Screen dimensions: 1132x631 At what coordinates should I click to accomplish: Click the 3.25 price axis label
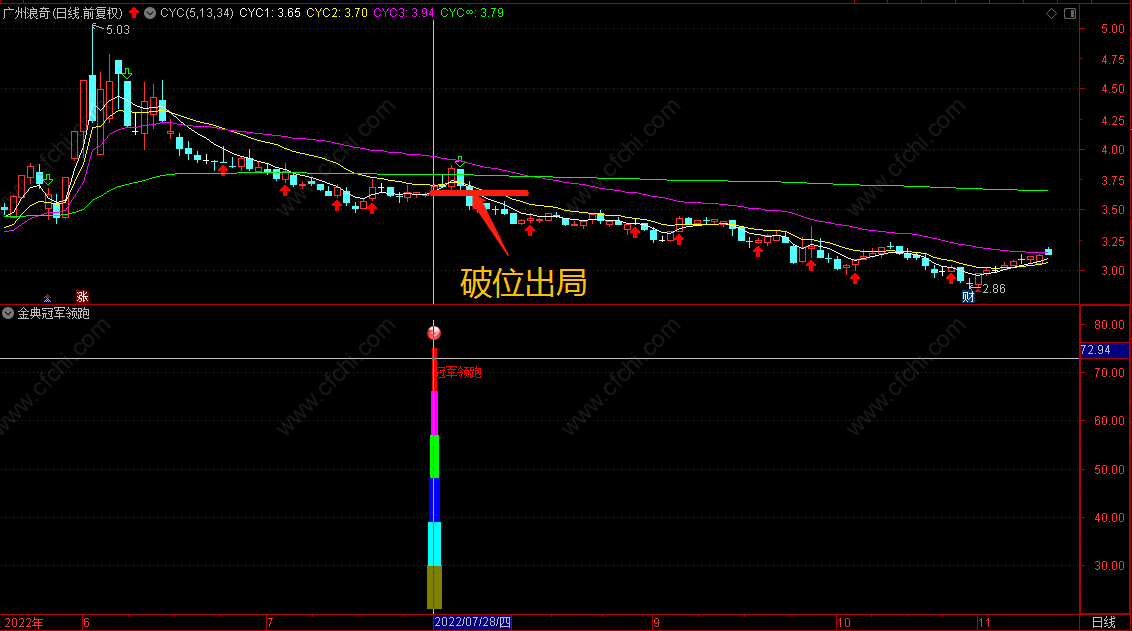[x=1113, y=241]
